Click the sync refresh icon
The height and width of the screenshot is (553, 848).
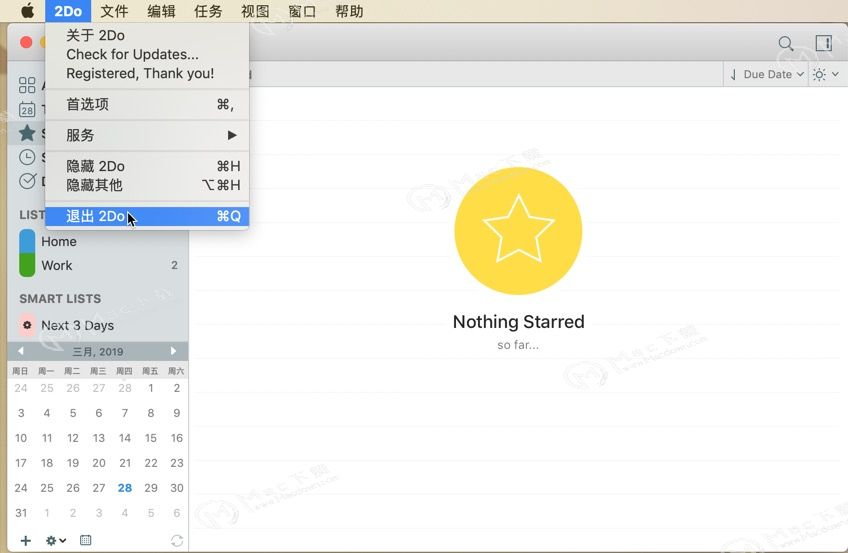(x=177, y=541)
